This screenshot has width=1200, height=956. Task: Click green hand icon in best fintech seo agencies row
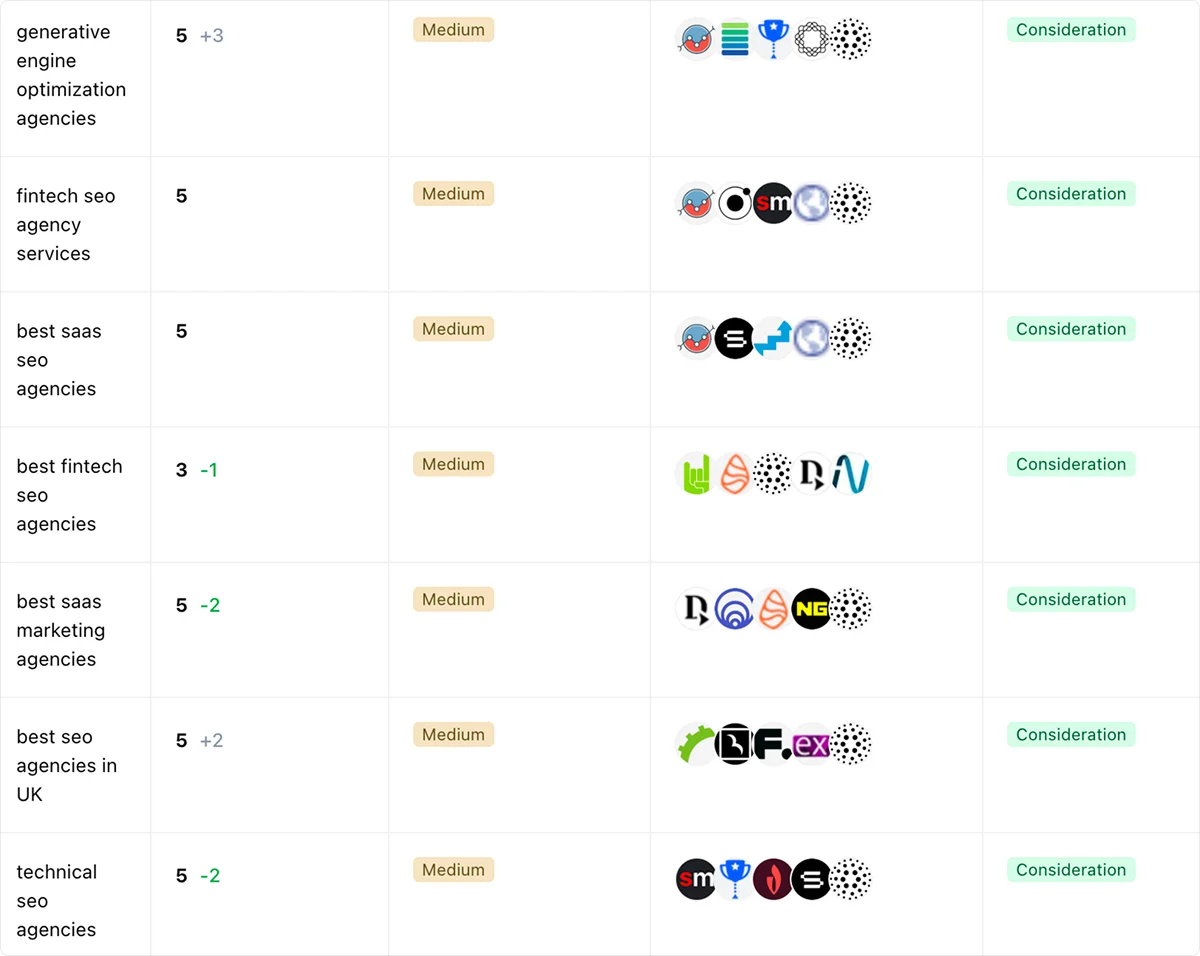[696, 474]
